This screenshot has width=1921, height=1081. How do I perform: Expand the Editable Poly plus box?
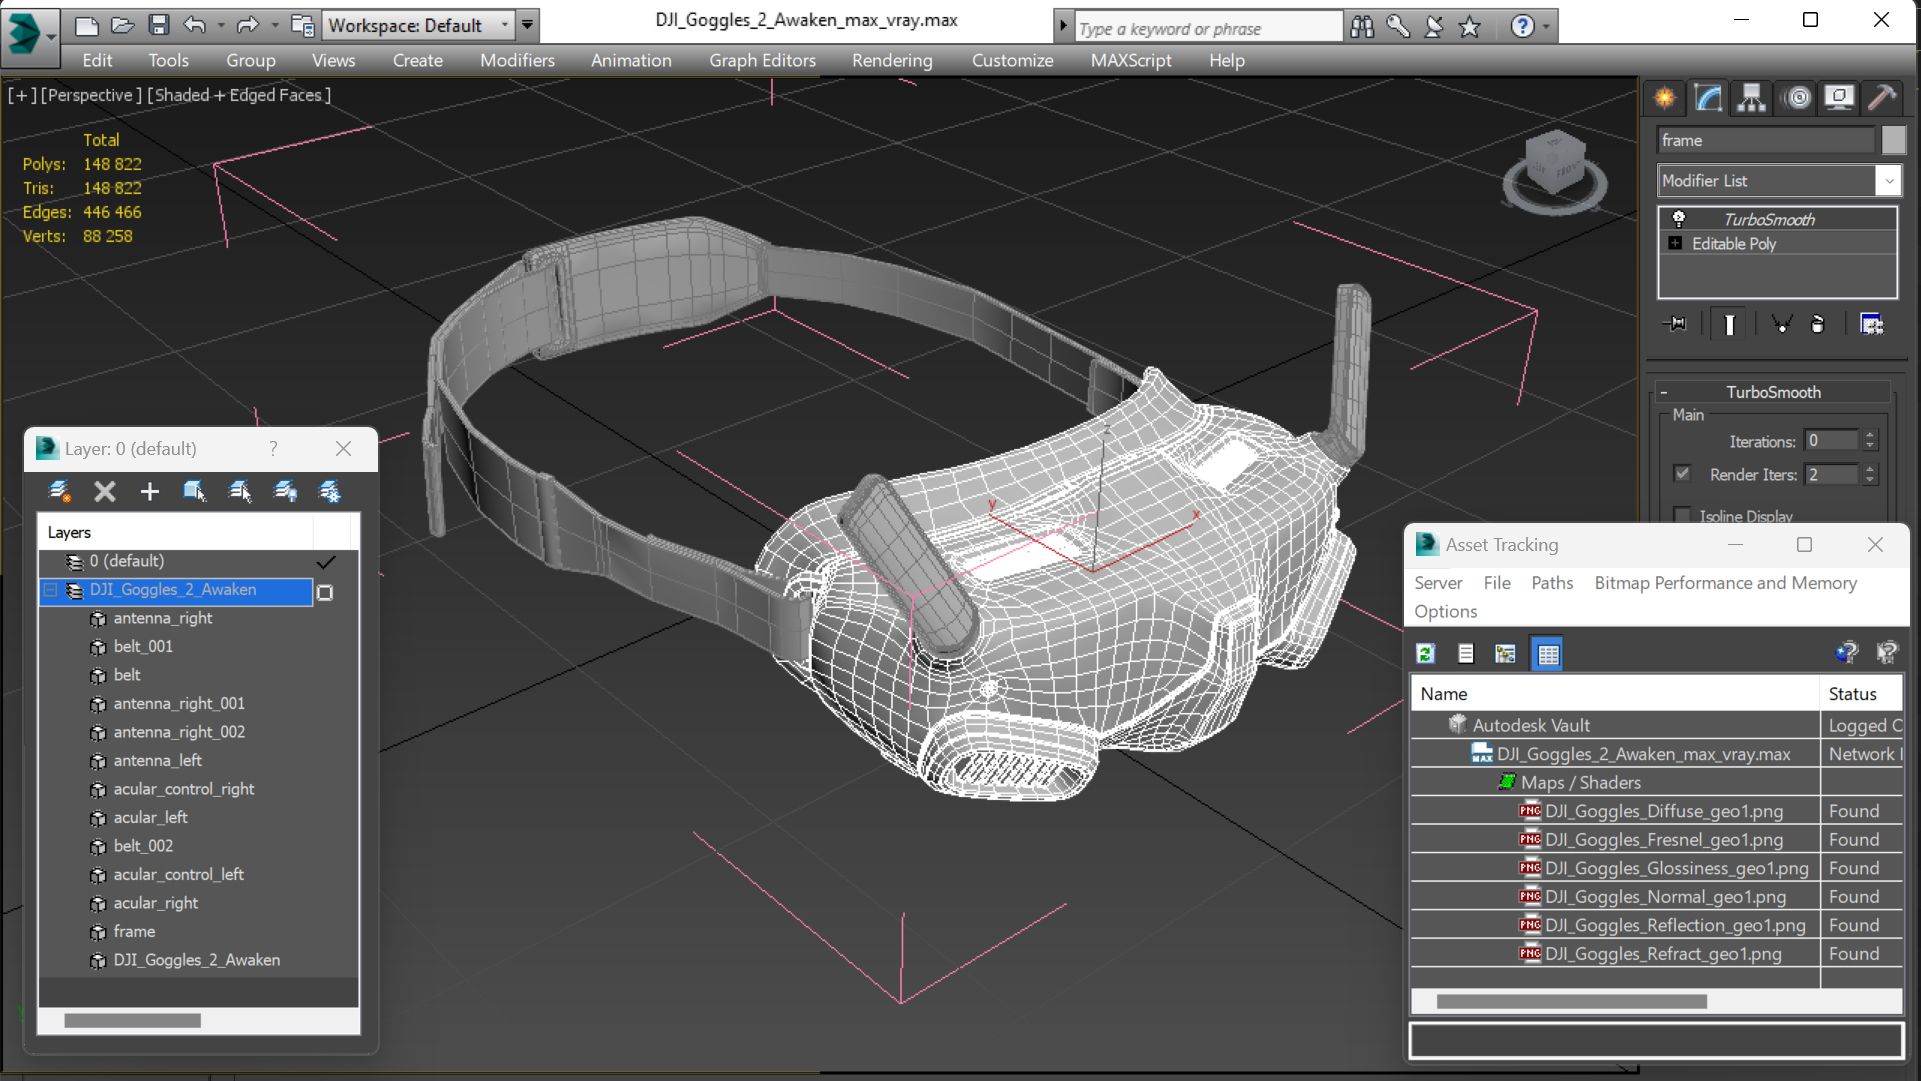pyautogui.click(x=1675, y=243)
